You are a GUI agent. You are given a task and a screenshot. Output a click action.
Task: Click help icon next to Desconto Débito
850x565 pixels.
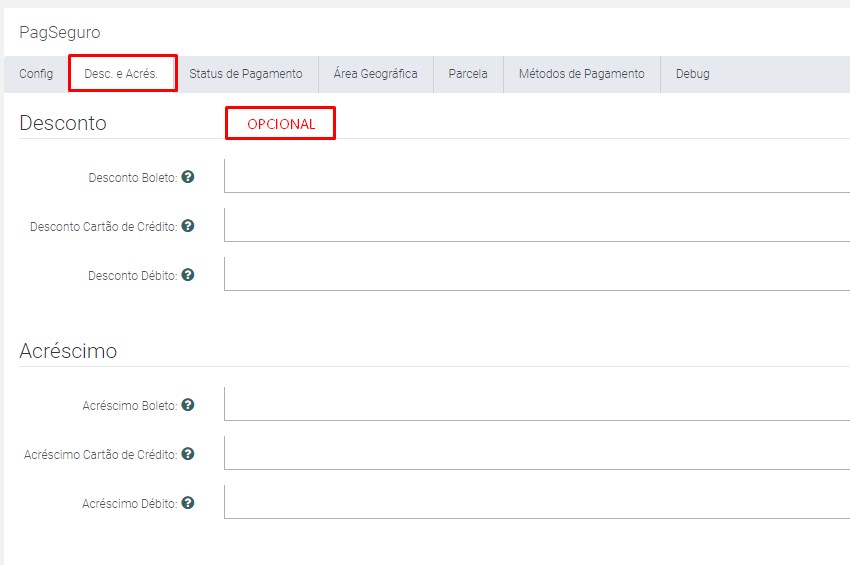(x=187, y=275)
